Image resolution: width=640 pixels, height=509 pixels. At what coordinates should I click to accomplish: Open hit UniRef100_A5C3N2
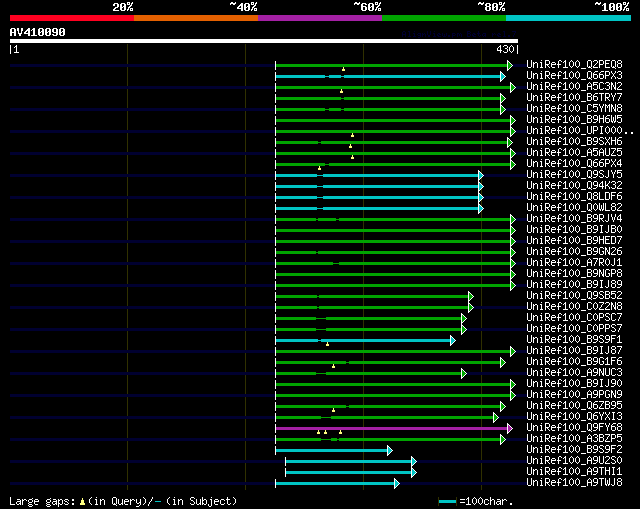(574, 87)
